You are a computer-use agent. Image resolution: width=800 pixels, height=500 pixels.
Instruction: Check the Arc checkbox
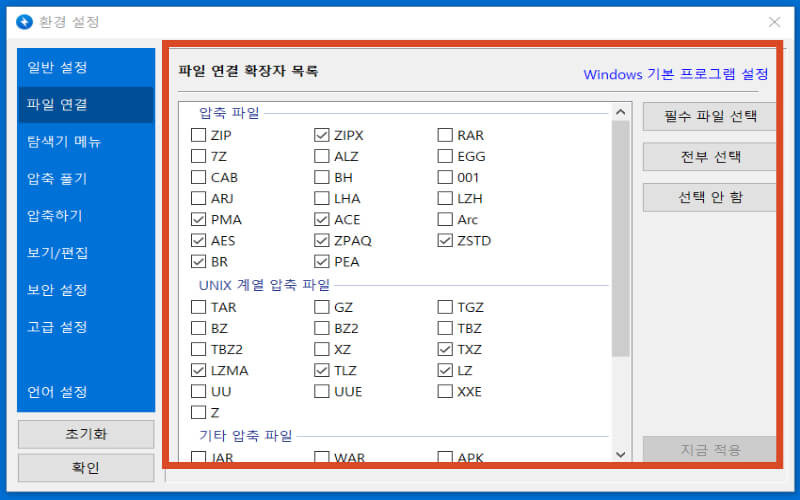pos(445,219)
